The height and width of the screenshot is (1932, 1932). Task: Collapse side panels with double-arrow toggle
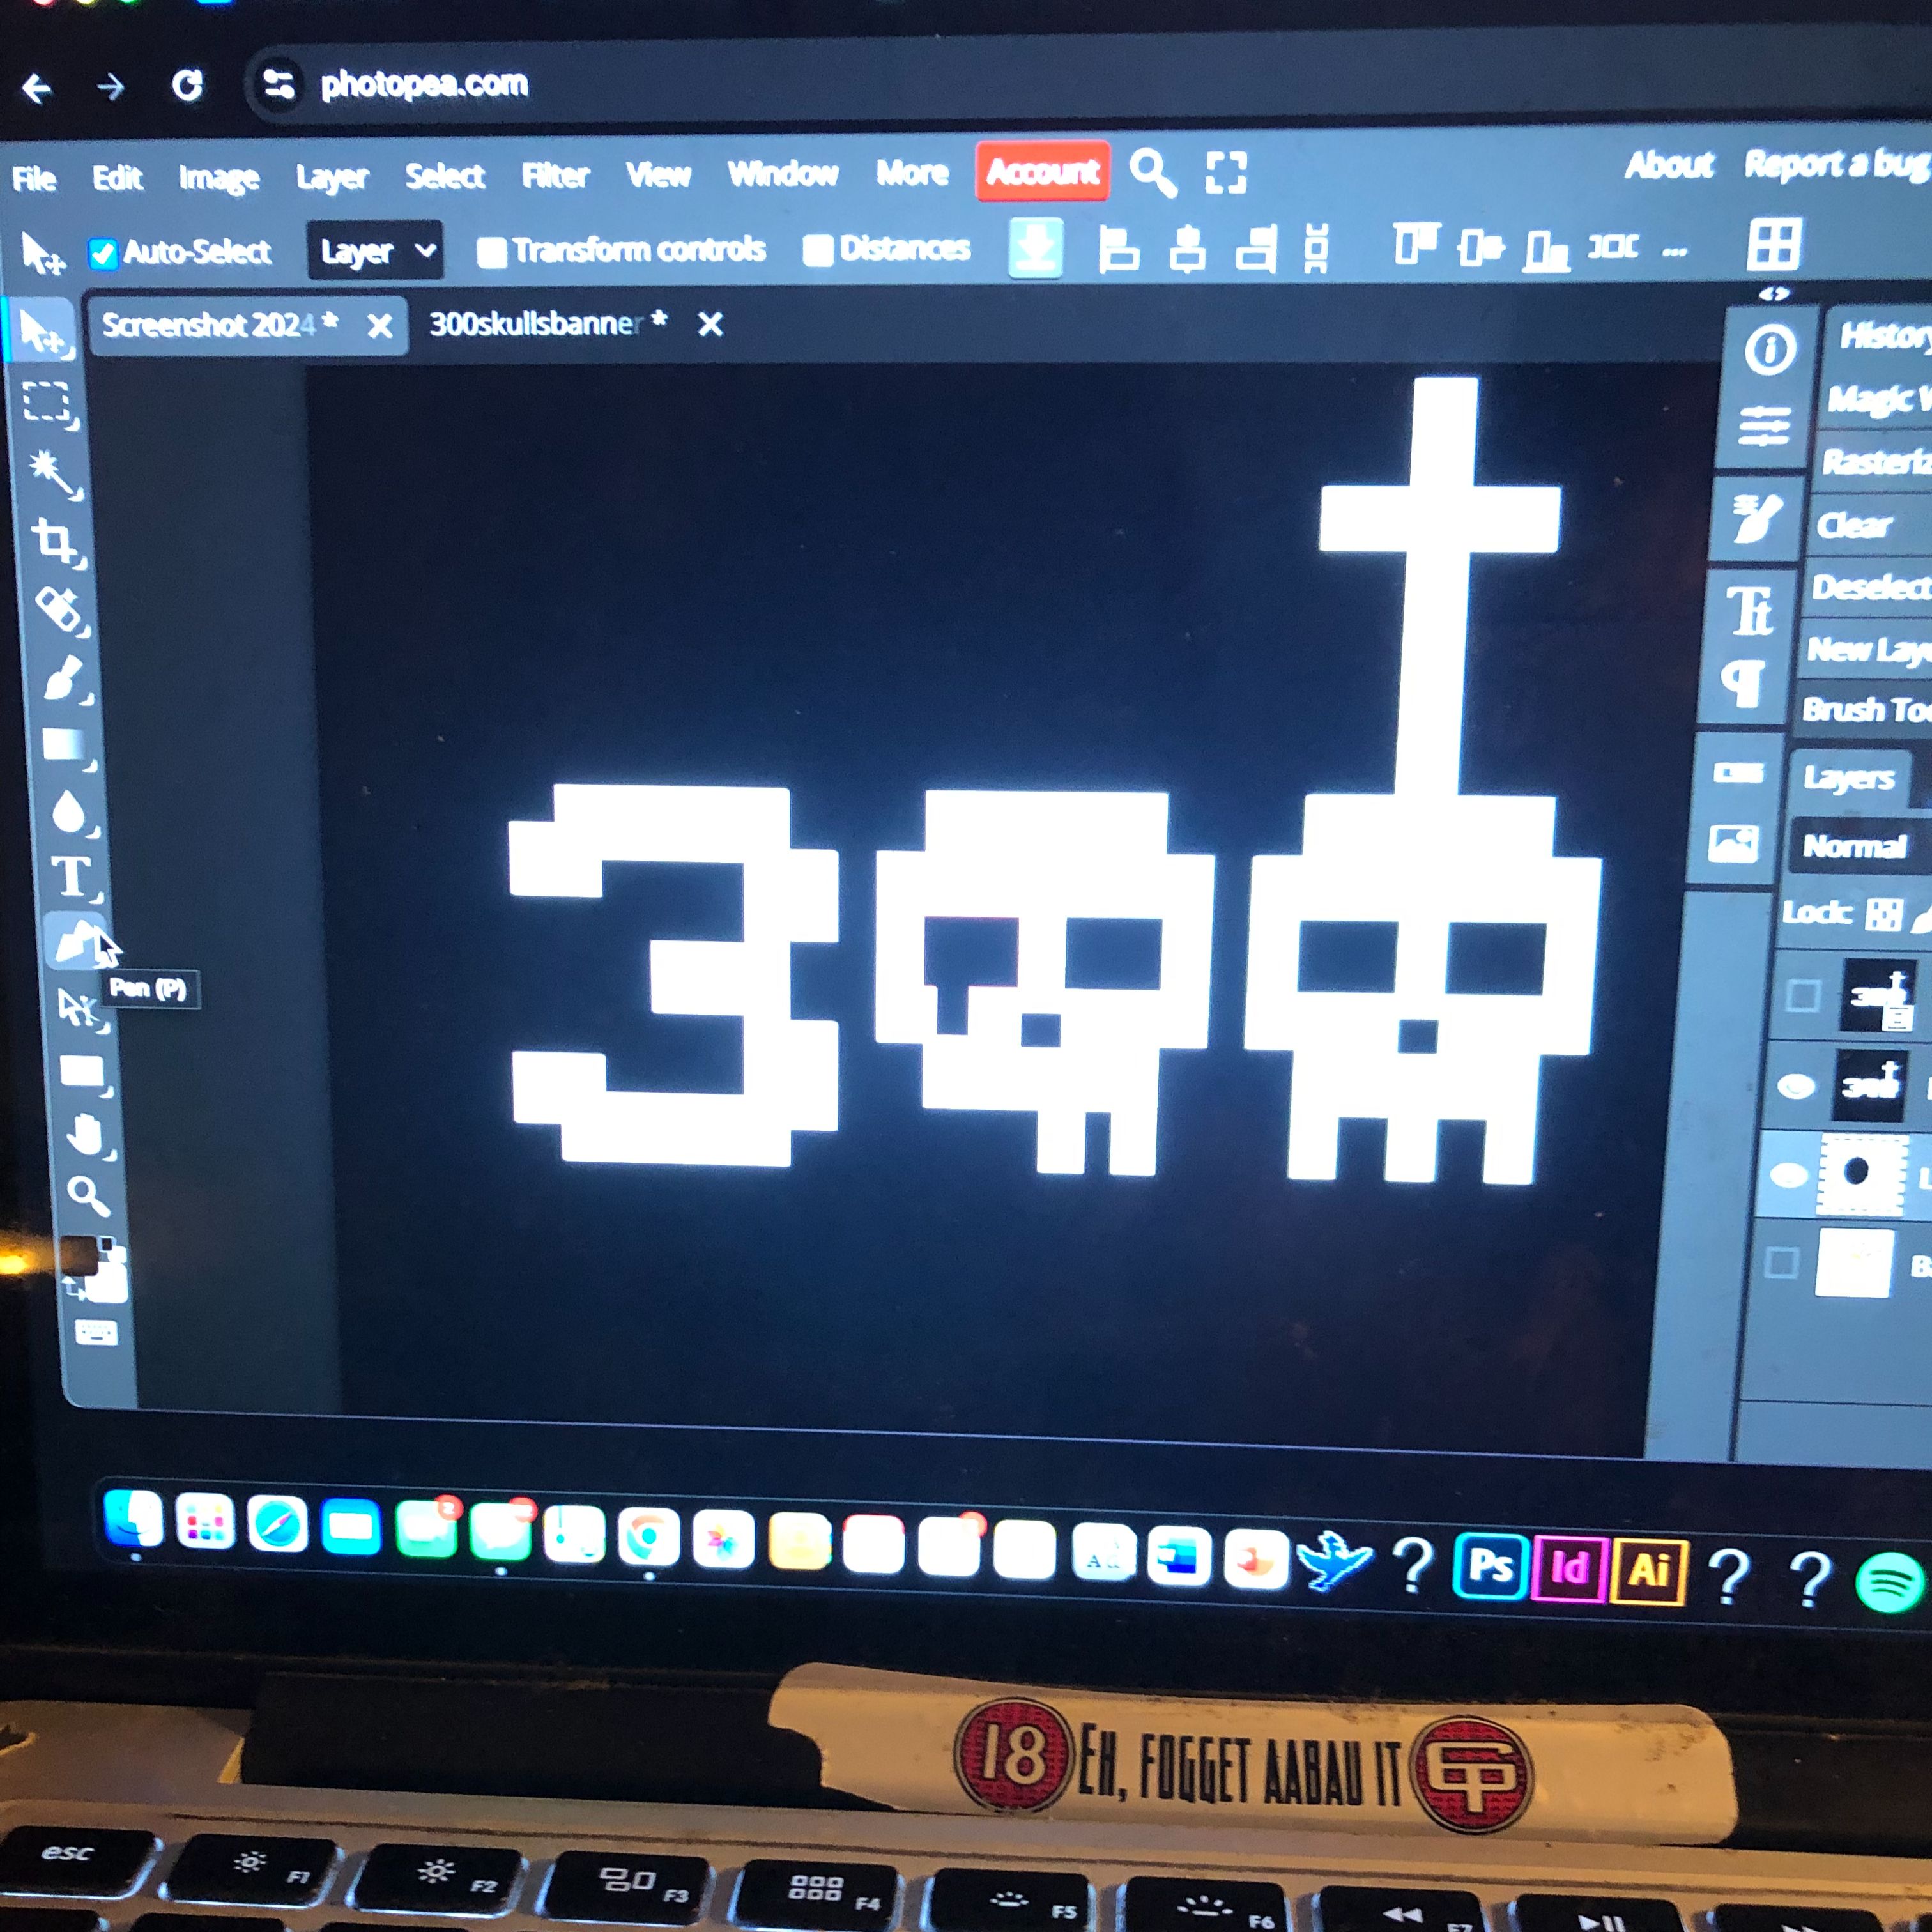(x=1773, y=294)
